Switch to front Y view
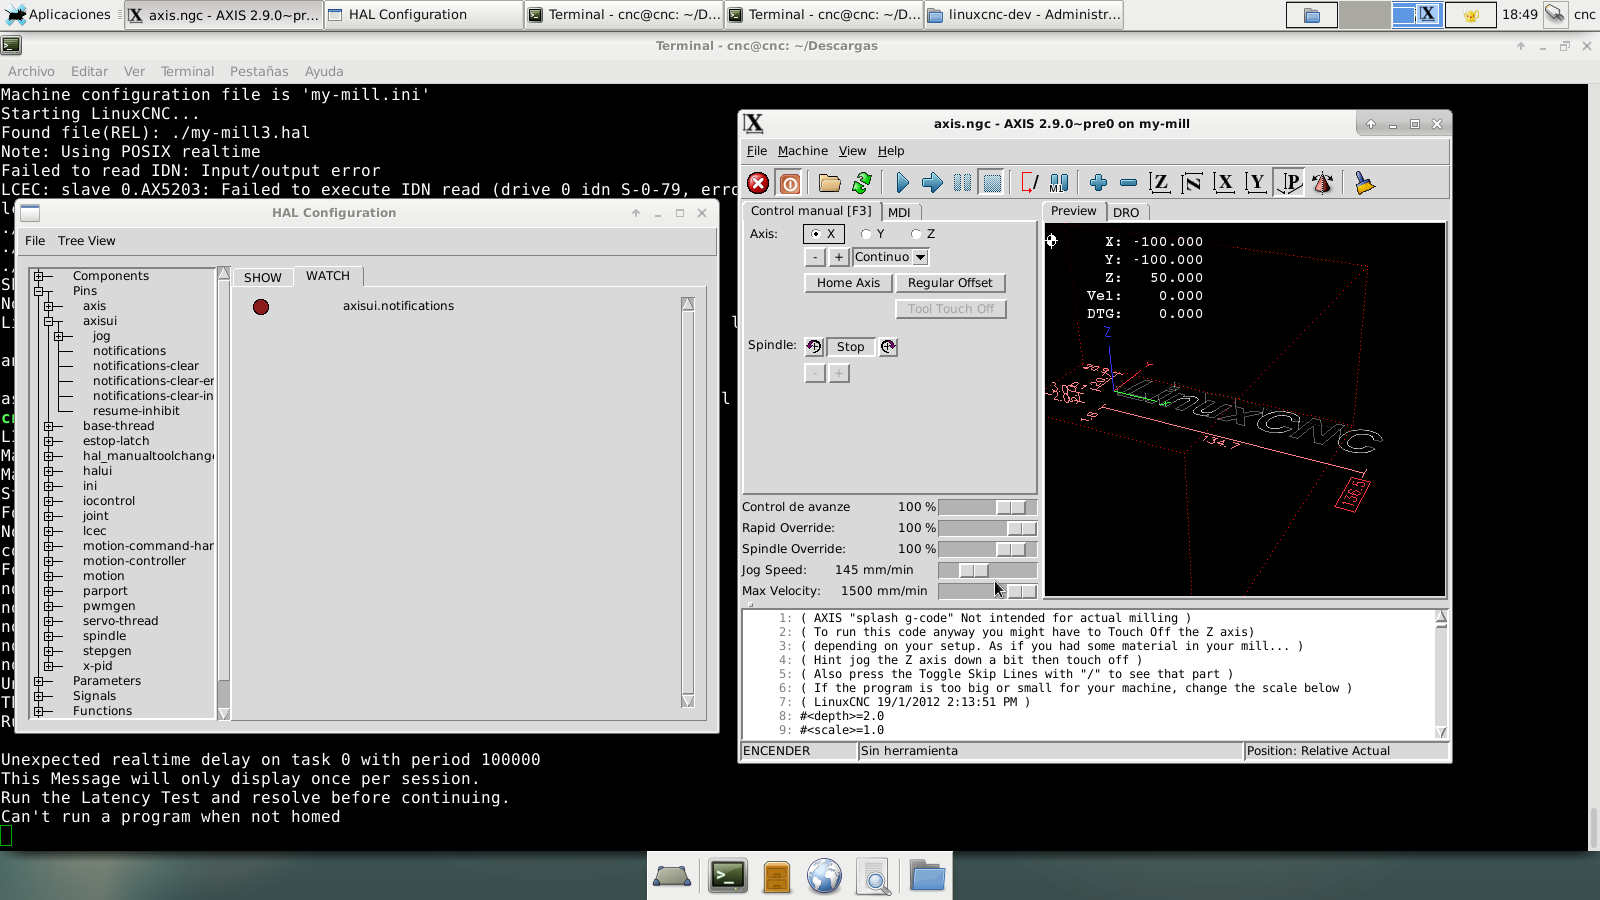This screenshot has height=900, width=1600. (1257, 183)
